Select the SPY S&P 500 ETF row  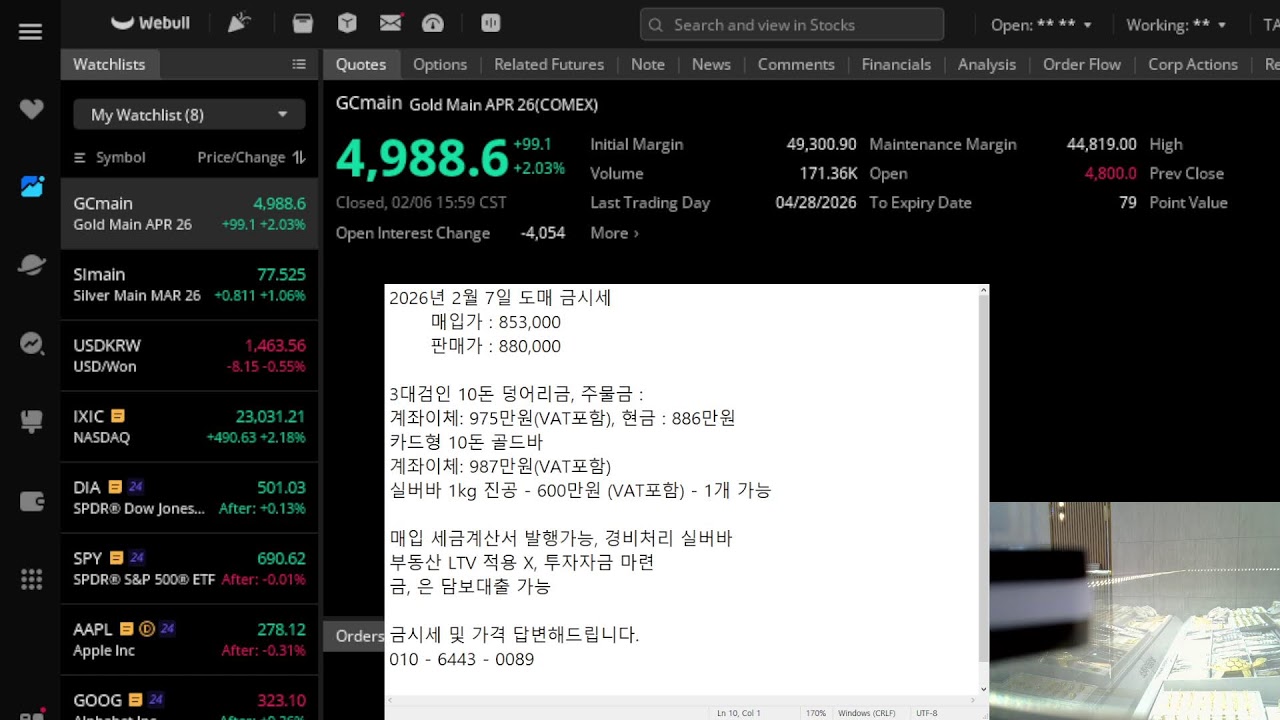(x=189, y=568)
